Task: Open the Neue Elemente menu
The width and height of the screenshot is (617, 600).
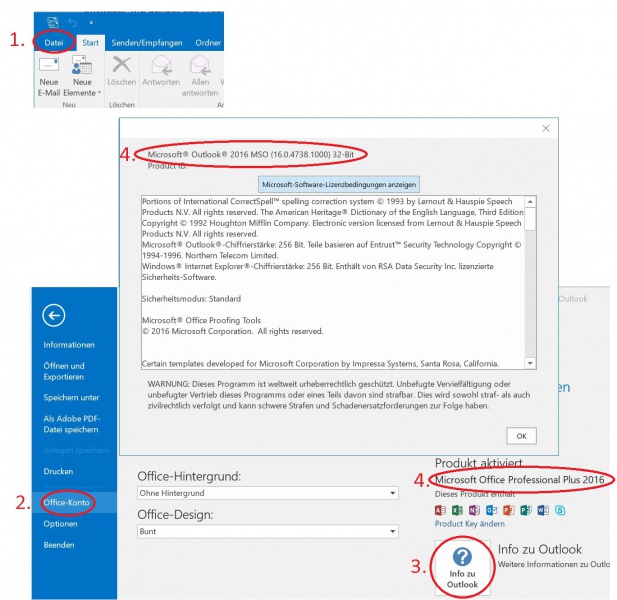Action: point(82,77)
